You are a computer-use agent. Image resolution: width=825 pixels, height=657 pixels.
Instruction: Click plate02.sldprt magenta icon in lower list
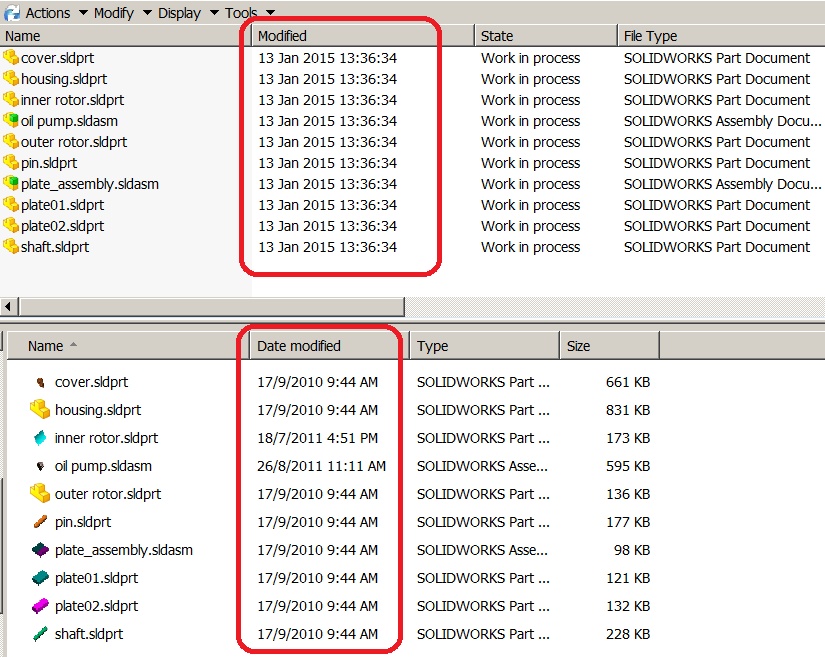(40, 606)
